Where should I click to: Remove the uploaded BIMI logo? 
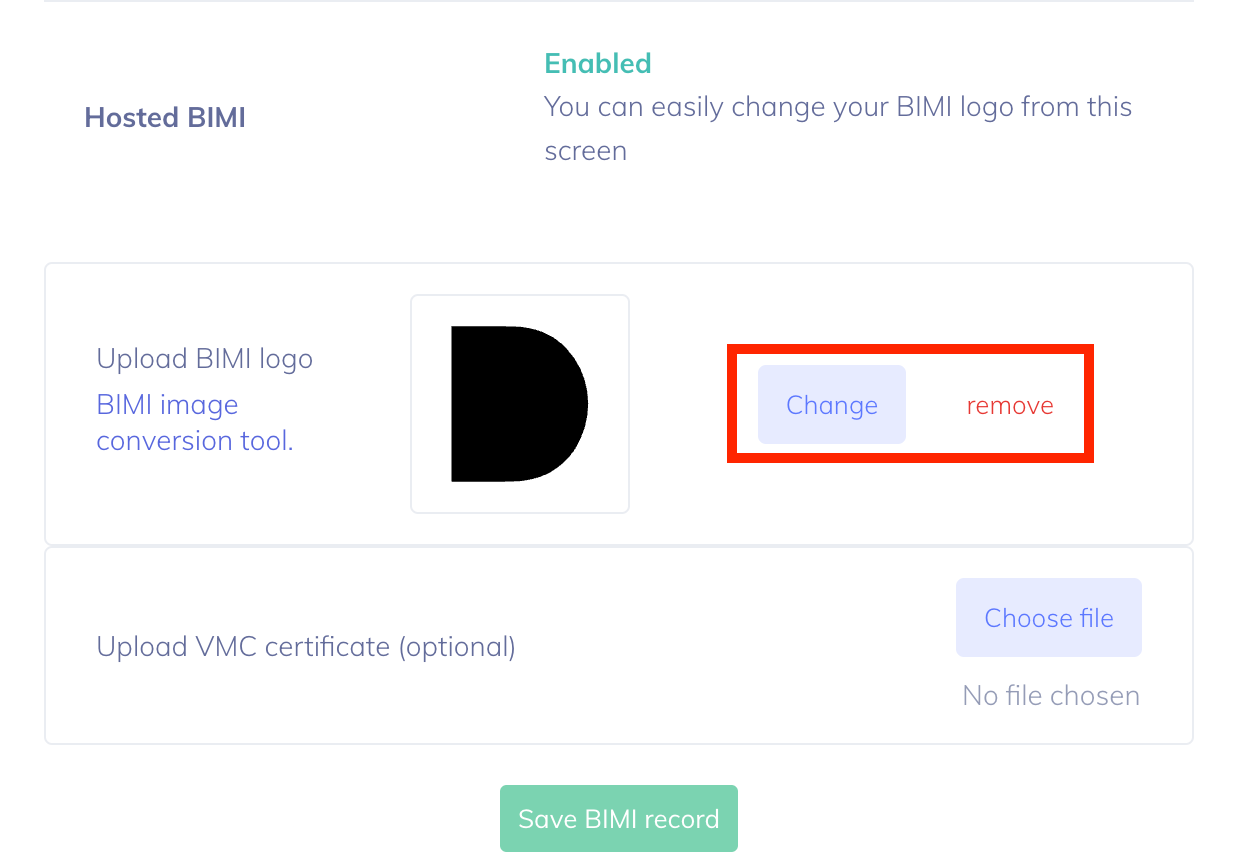1010,405
